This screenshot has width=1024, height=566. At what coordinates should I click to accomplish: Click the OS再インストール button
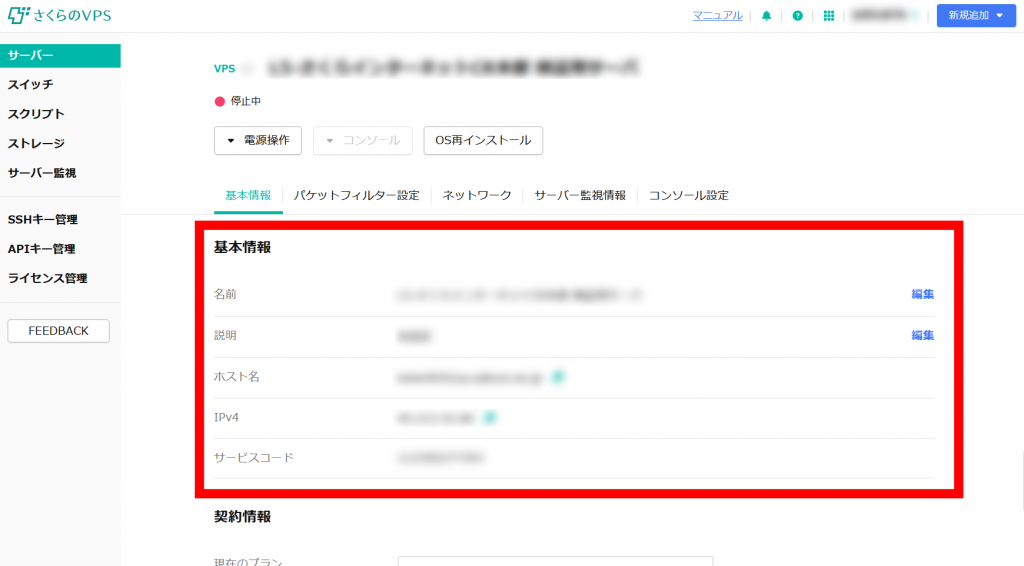point(483,141)
